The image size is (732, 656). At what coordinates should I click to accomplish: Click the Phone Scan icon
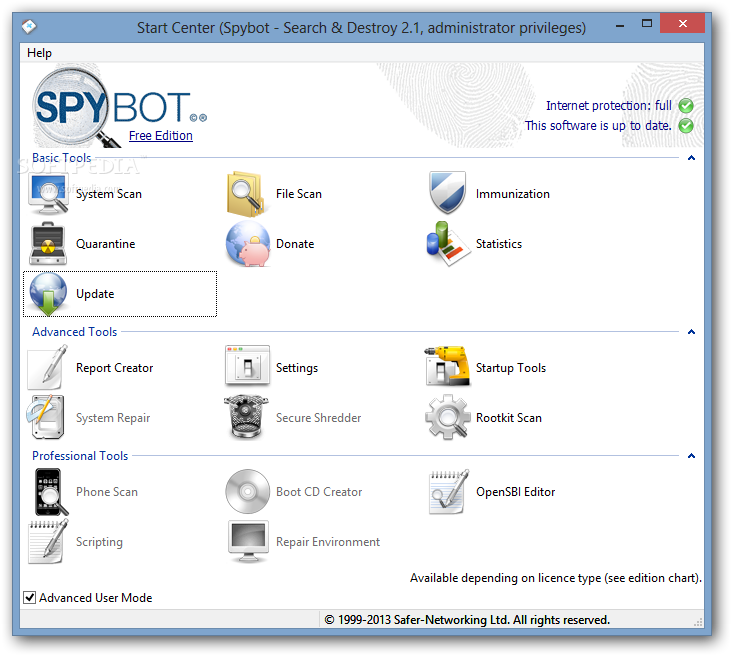50,492
